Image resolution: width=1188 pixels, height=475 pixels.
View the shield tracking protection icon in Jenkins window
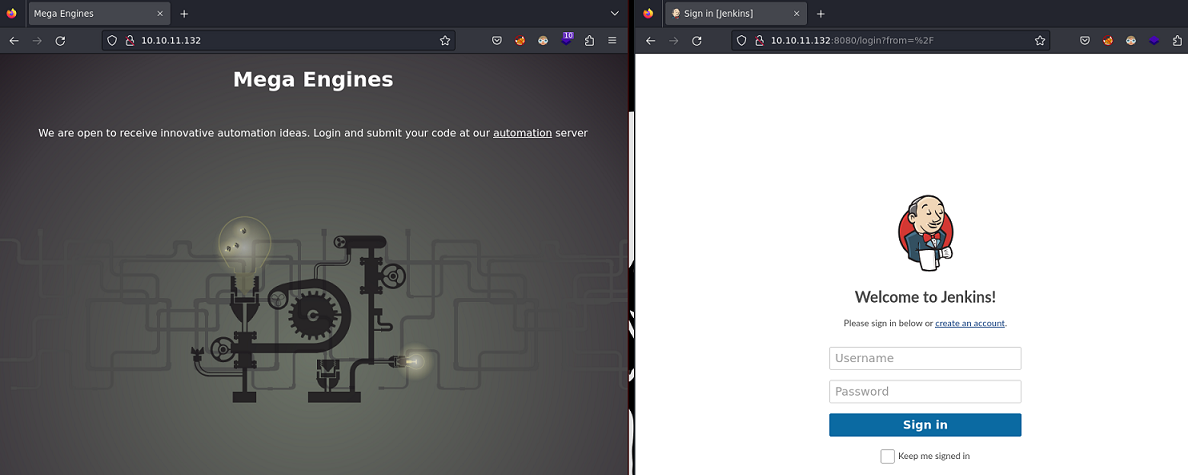pyautogui.click(x=741, y=41)
